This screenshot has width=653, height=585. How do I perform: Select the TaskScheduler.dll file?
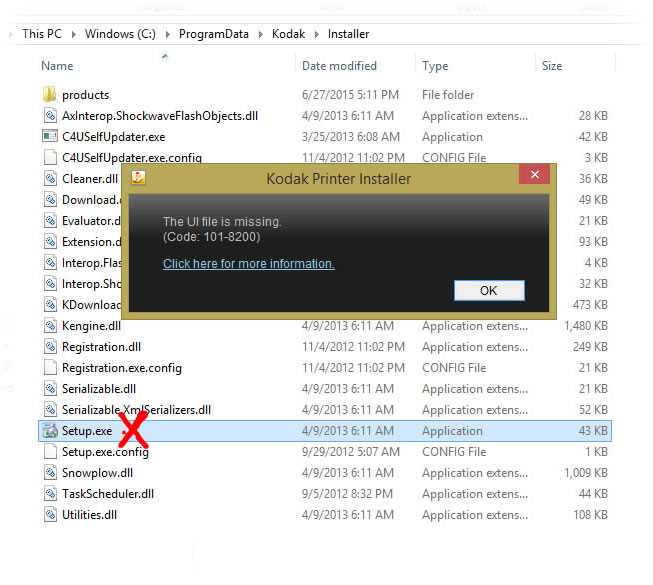[108, 494]
